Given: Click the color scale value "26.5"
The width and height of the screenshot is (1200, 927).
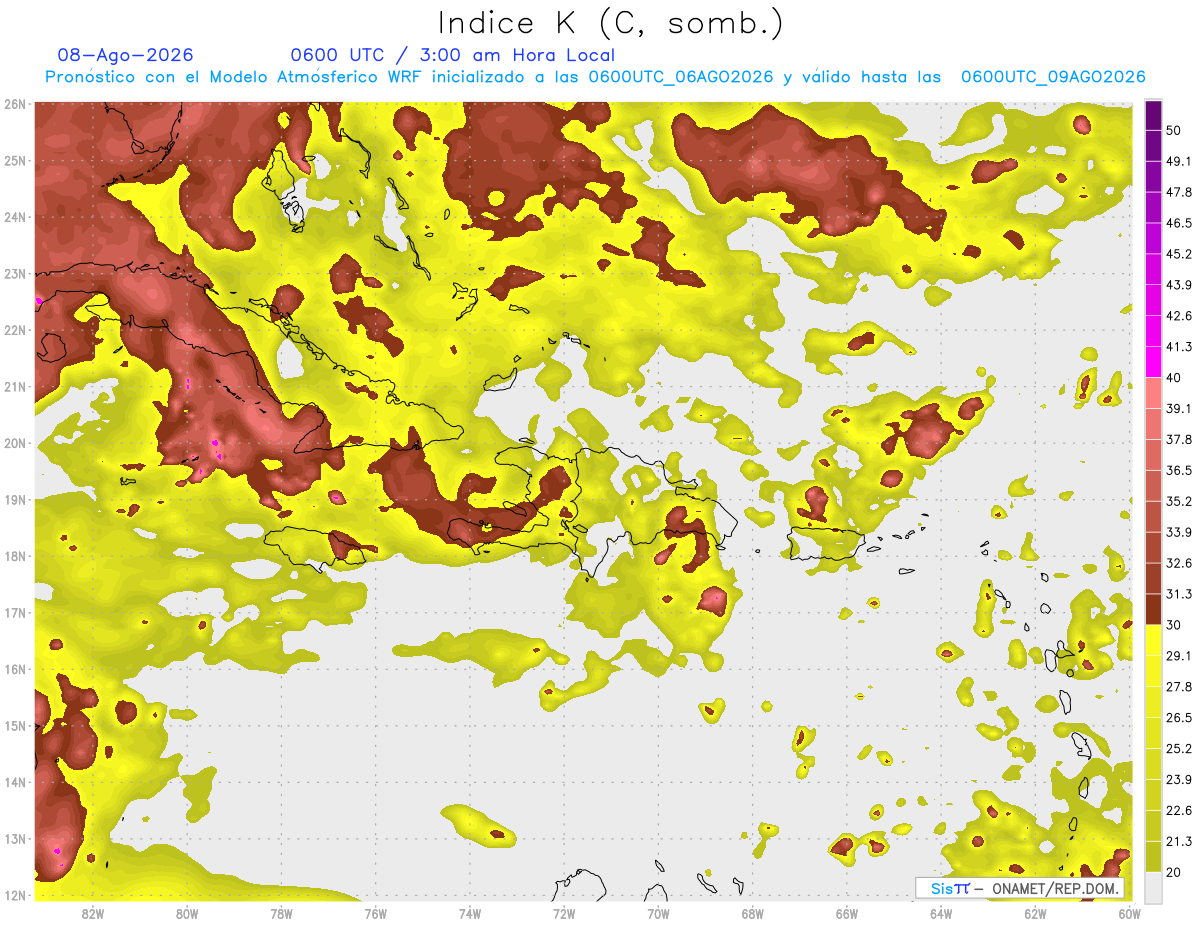Looking at the screenshot, I should click(x=1178, y=718).
